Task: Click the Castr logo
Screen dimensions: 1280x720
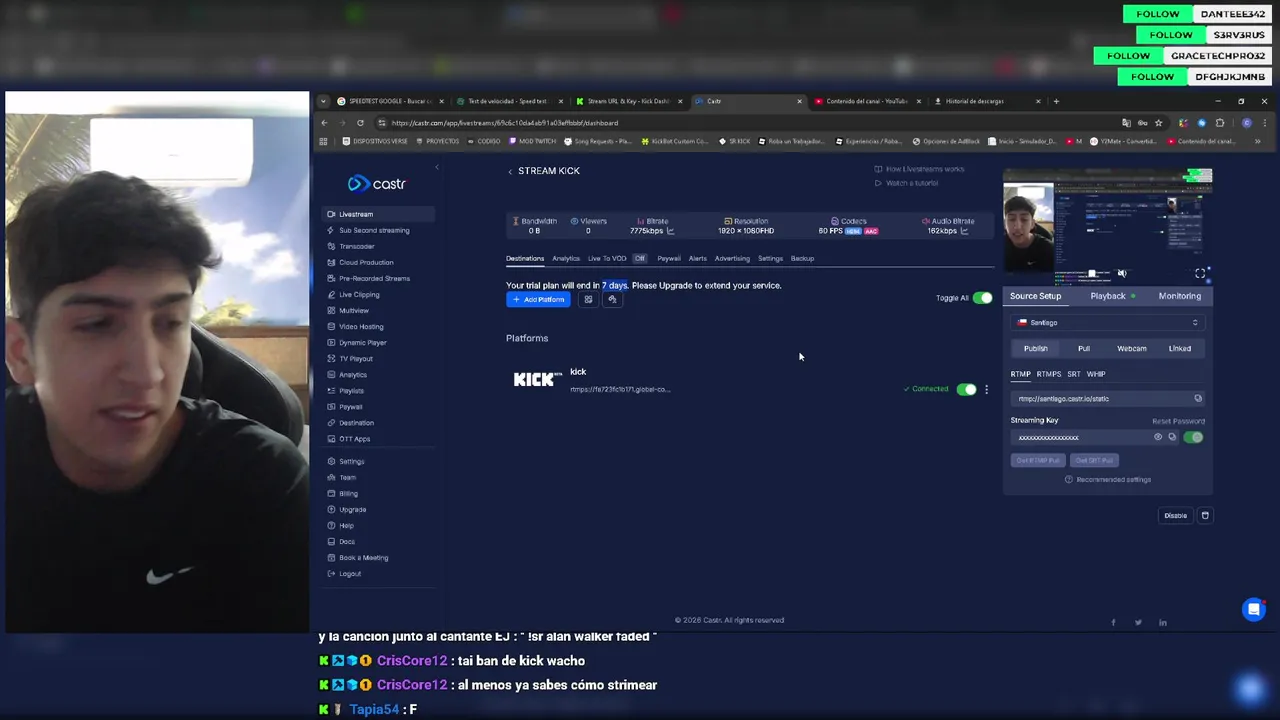Action: (x=376, y=183)
